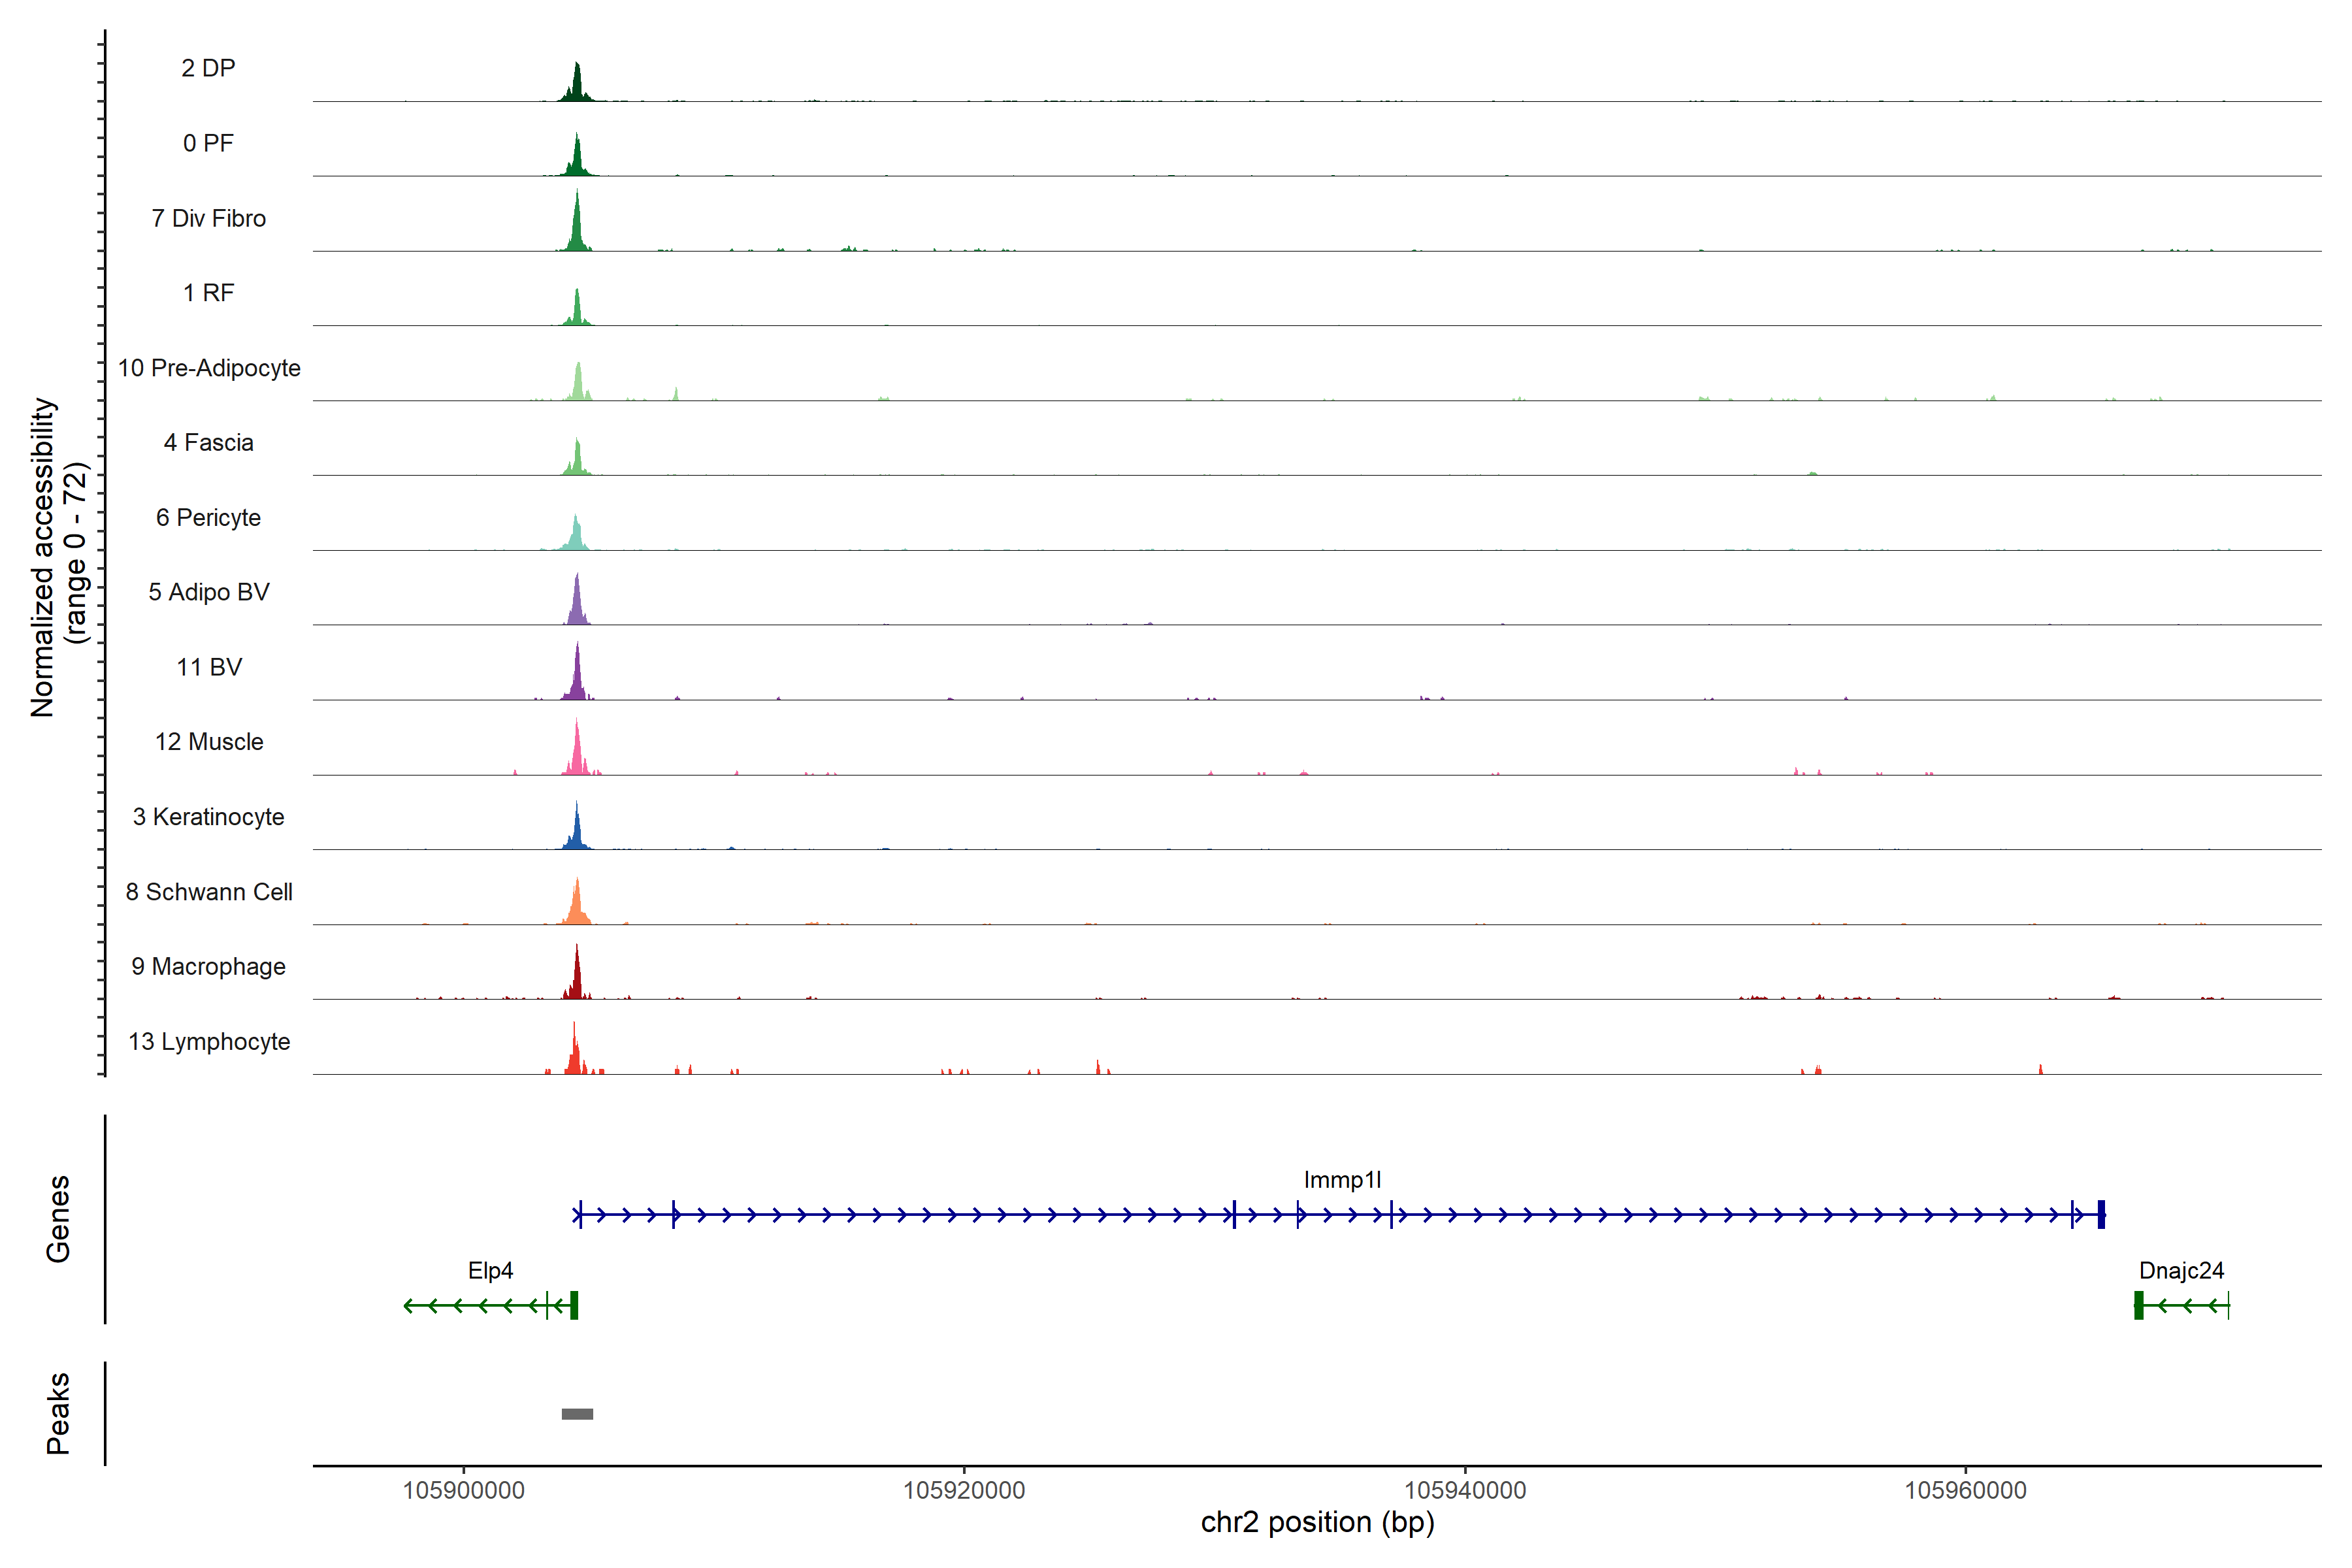This screenshot has width=2352, height=1568.
Task: Click the 2 DP track label
Action: pyautogui.click(x=208, y=68)
